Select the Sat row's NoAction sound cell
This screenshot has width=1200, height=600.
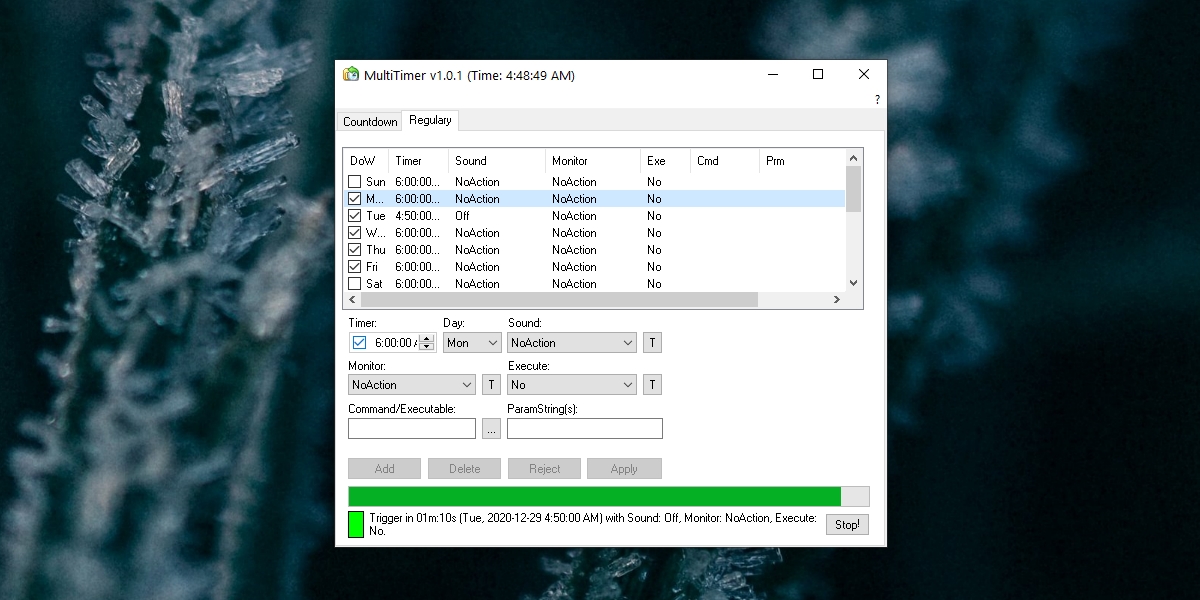477,284
